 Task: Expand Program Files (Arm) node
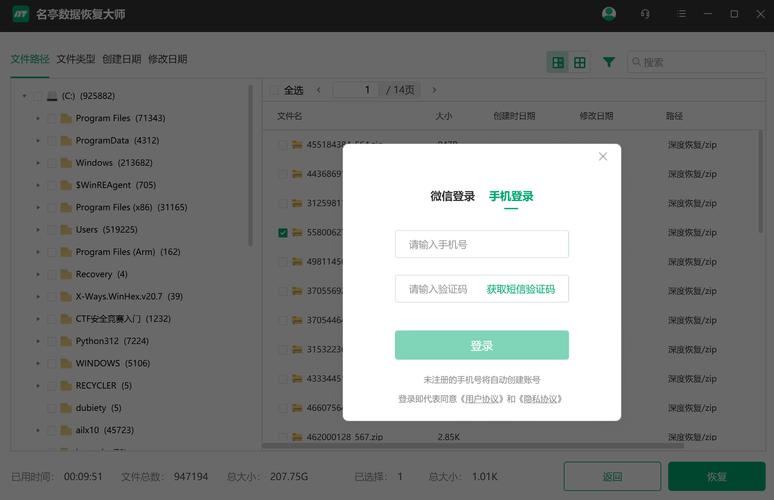(38, 252)
